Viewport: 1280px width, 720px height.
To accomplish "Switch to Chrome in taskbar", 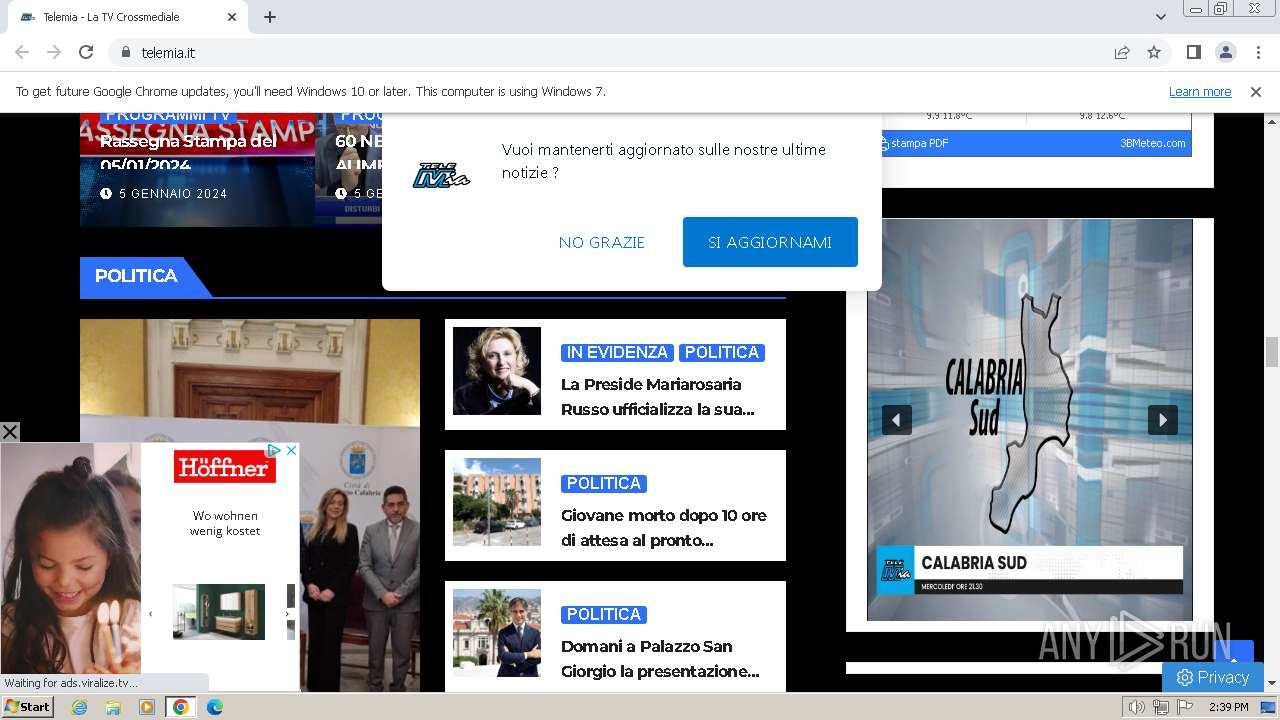I will click(181, 707).
